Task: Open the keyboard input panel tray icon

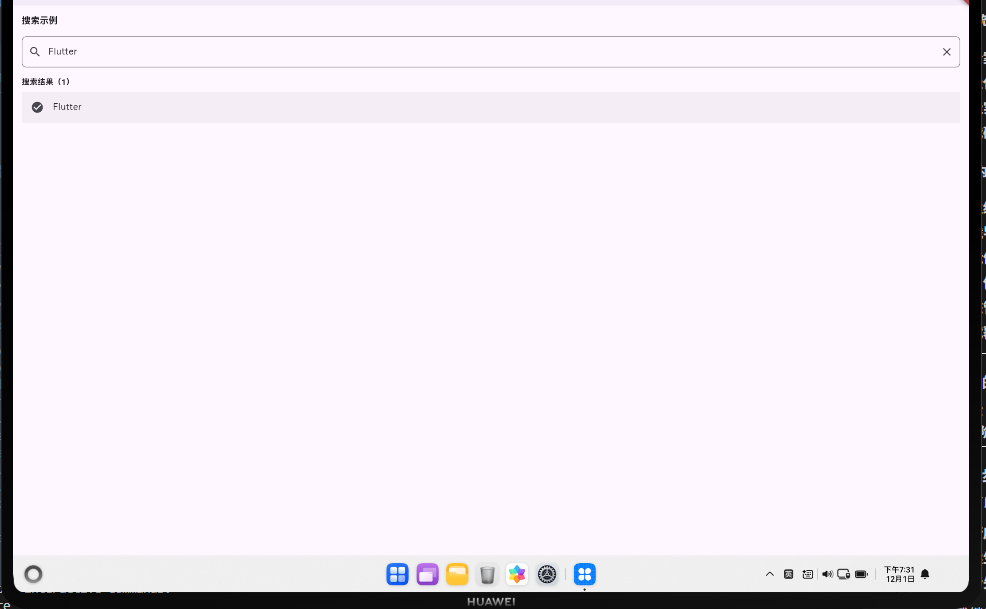Action: tap(808, 574)
